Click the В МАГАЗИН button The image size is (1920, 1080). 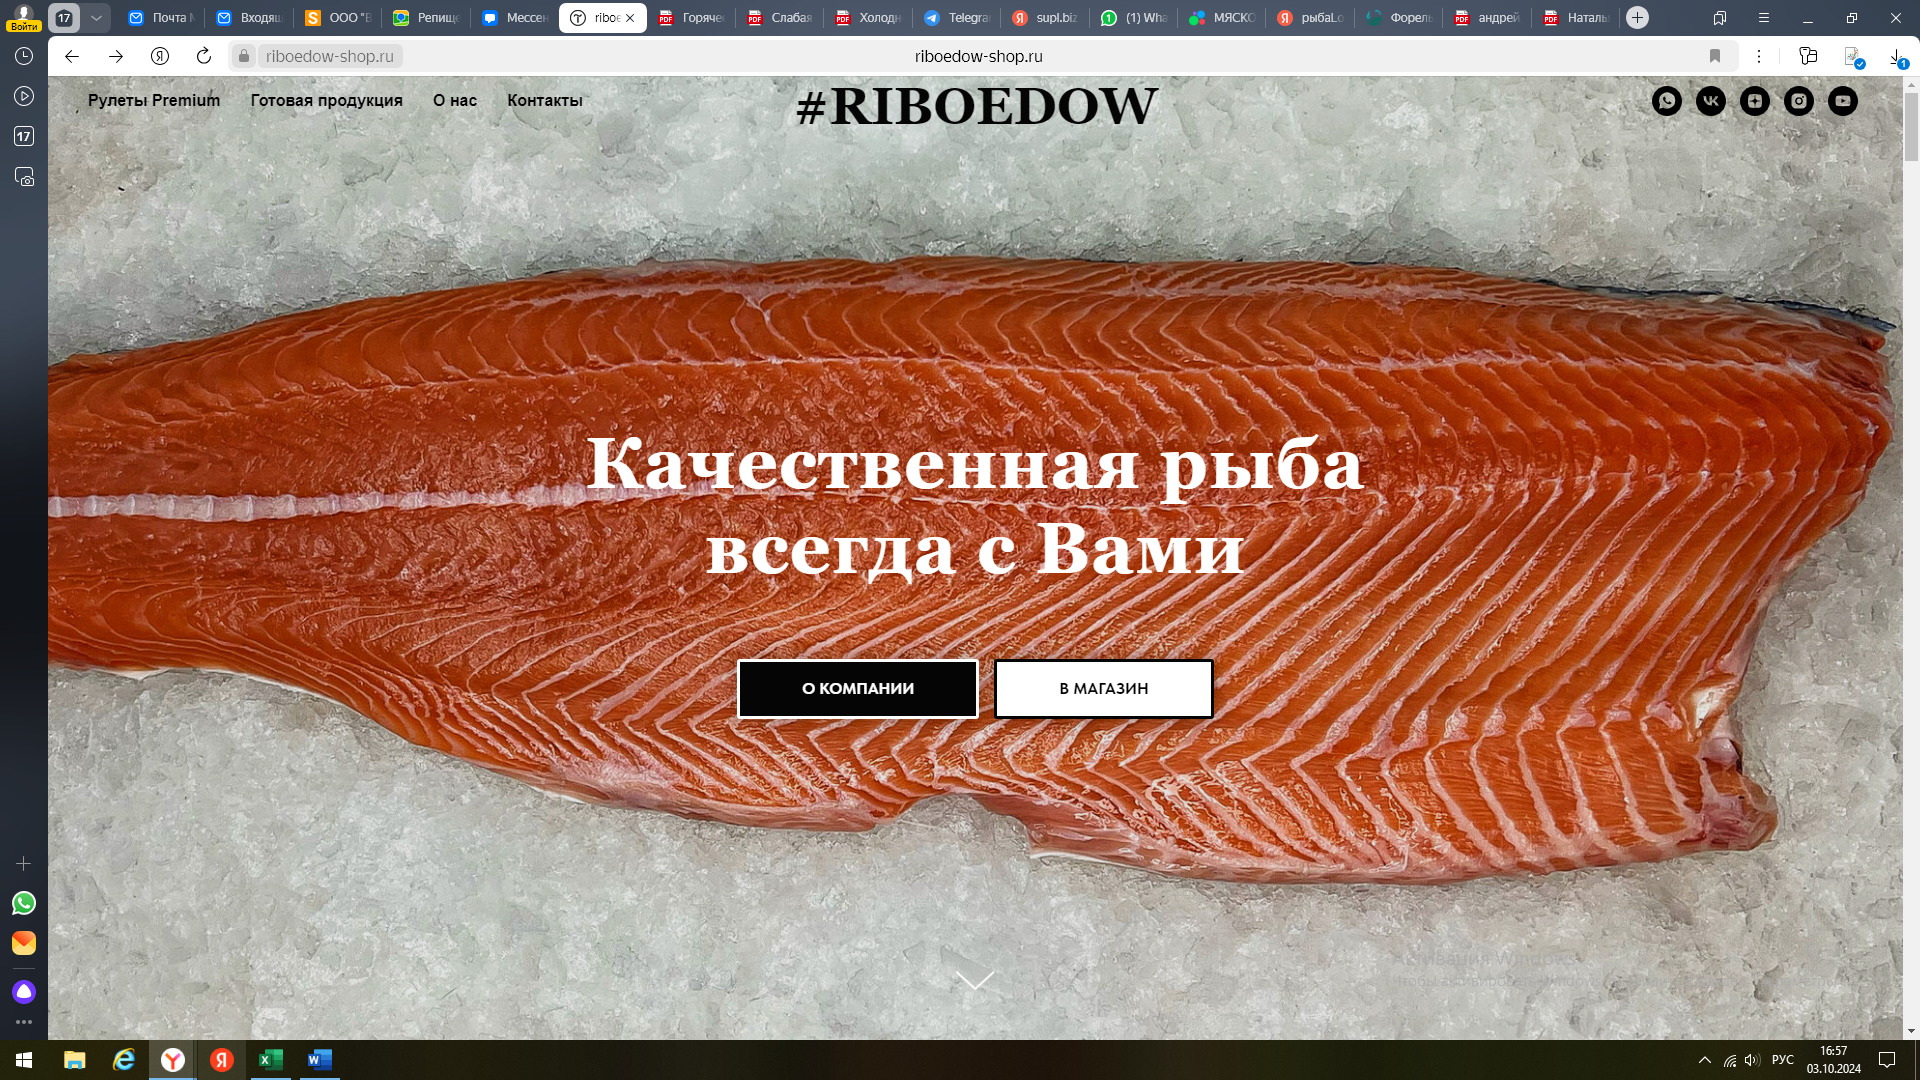tap(1104, 689)
